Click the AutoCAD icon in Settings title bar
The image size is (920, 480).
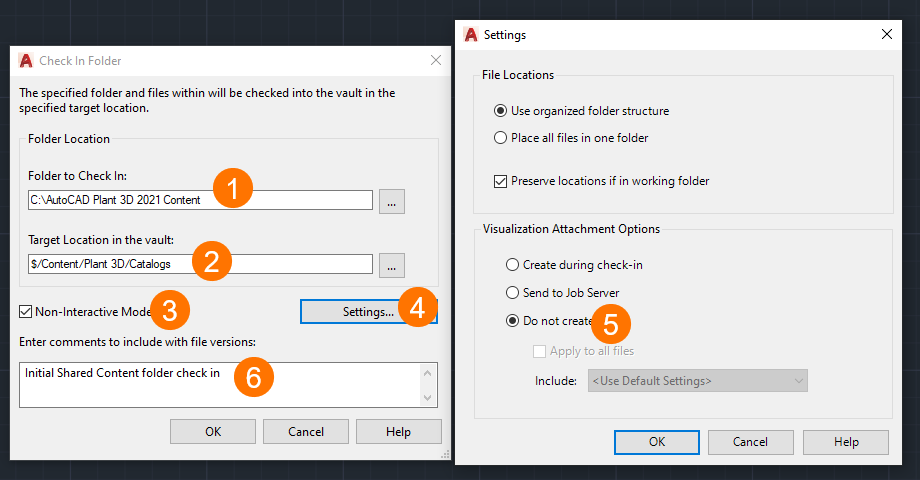[x=471, y=34]
